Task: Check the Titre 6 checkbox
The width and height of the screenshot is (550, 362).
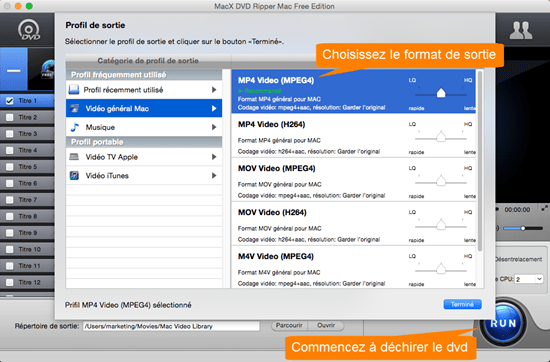Action: tap(9, 183)
